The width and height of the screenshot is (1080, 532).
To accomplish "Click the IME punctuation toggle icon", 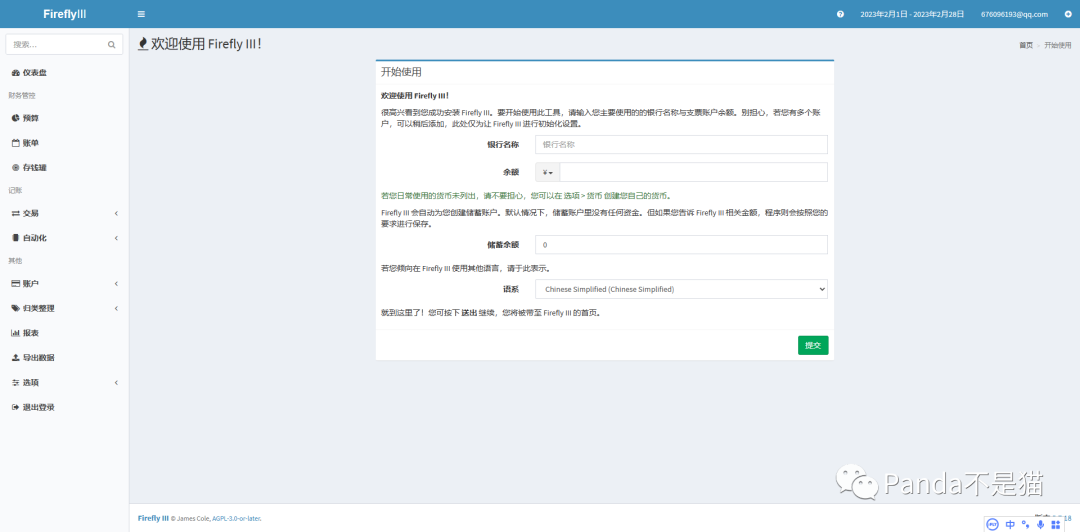I will pos(1026,524).
